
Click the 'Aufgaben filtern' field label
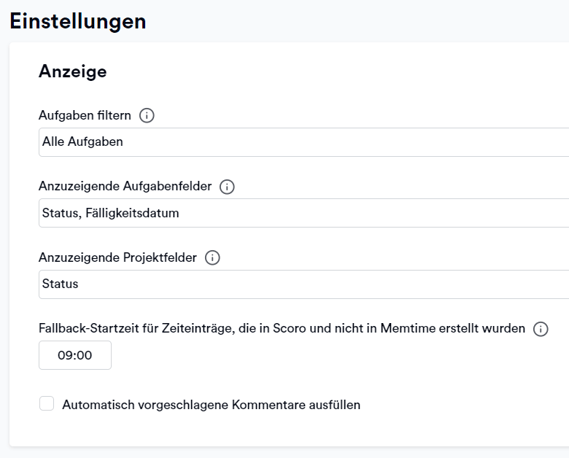coord(85,115)
